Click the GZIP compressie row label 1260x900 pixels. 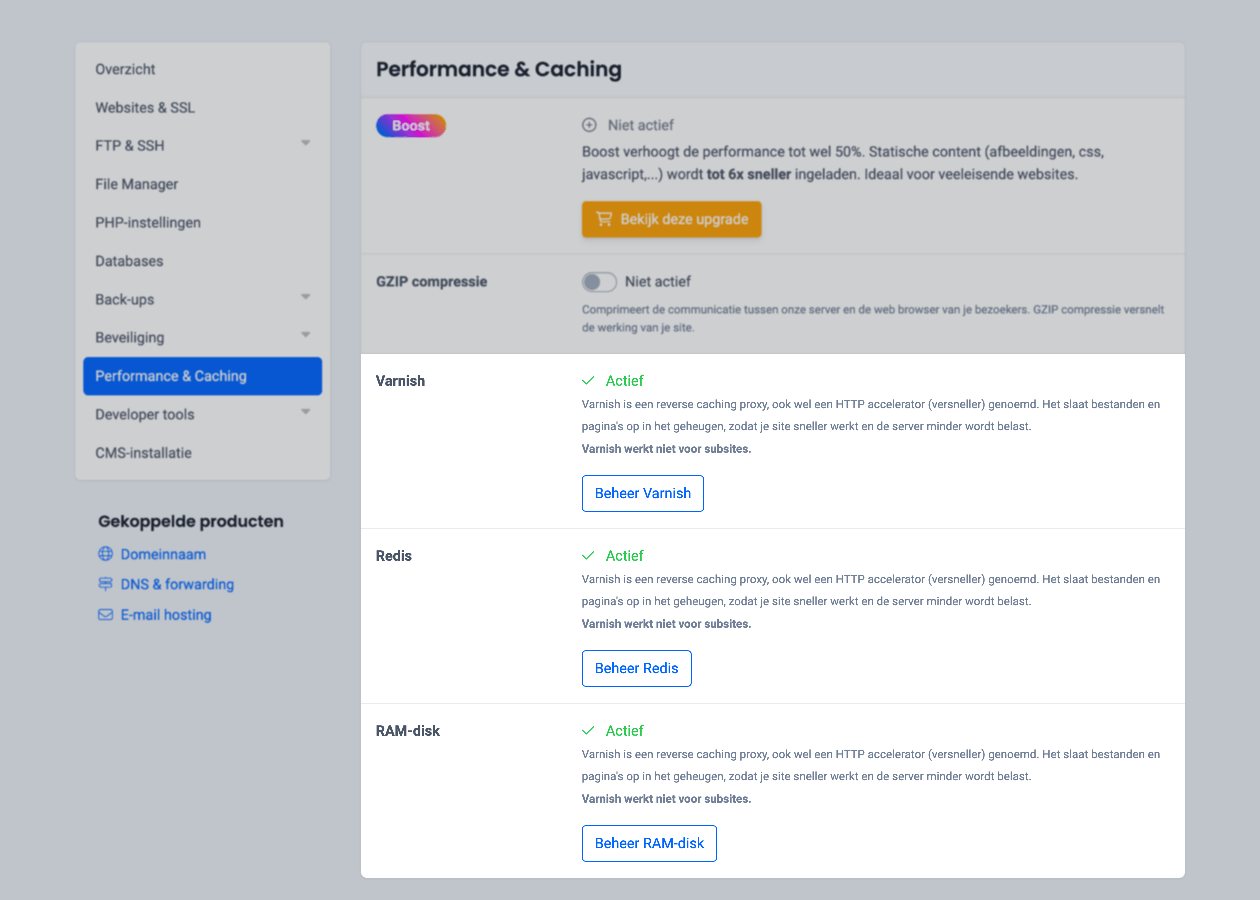[x=432, y=282]
